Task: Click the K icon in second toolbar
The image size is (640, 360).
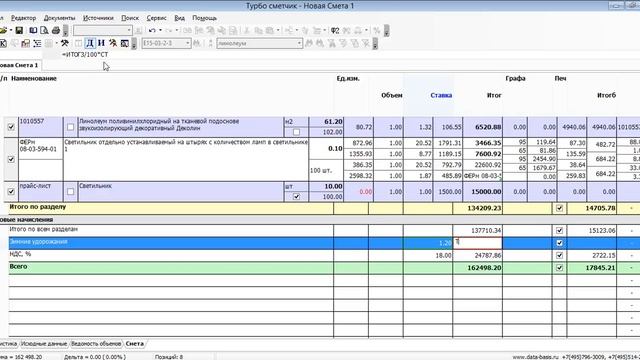Action: (x=3, y=43)
